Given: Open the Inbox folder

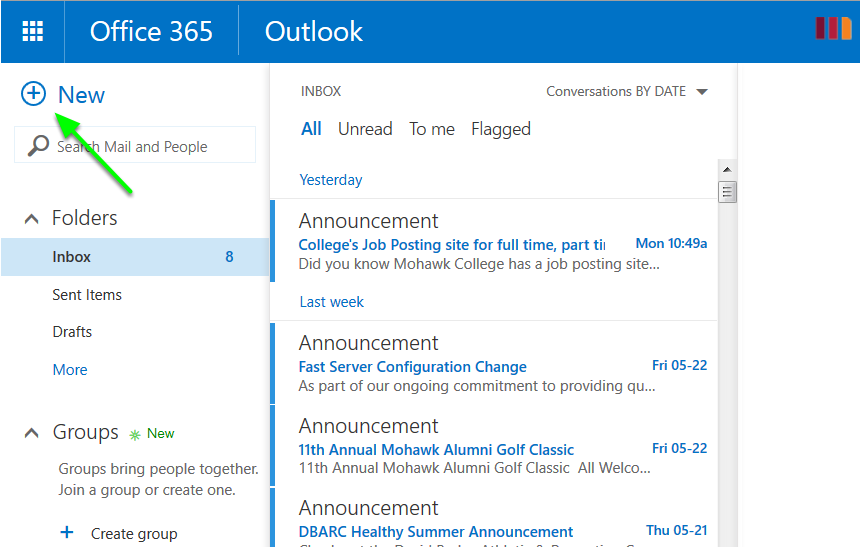Looking at the screenshot, I should tap(72, 257).
